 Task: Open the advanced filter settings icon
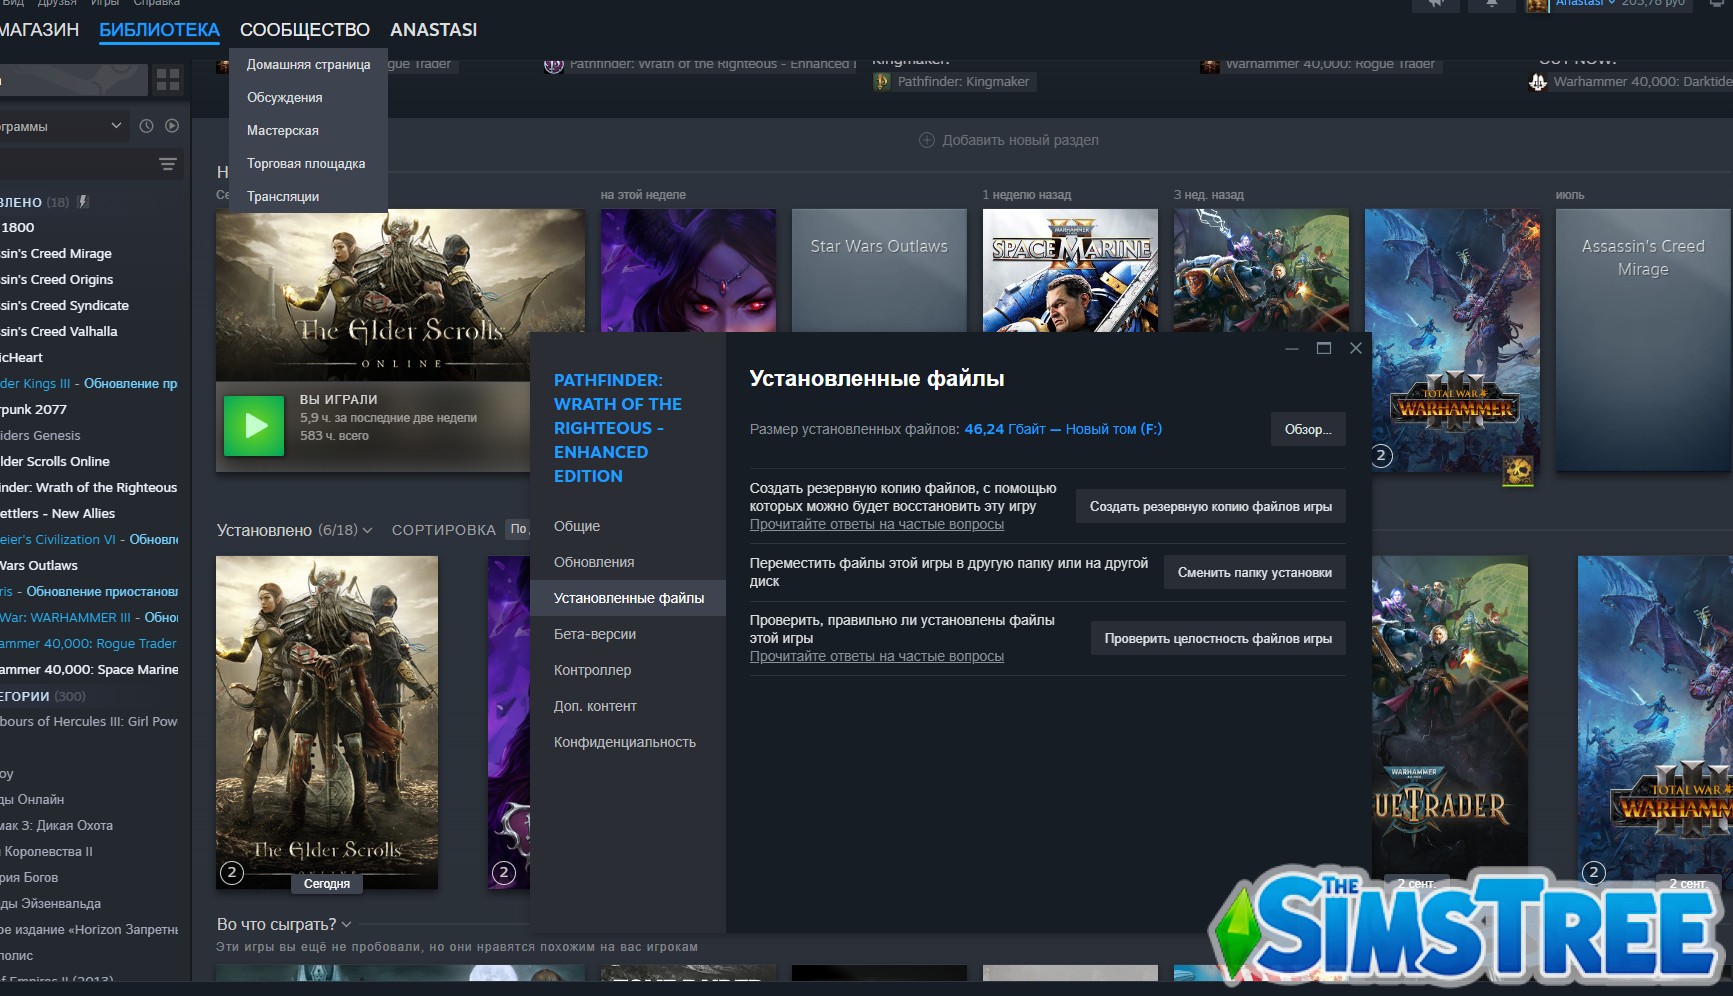[x=167, y=164]
